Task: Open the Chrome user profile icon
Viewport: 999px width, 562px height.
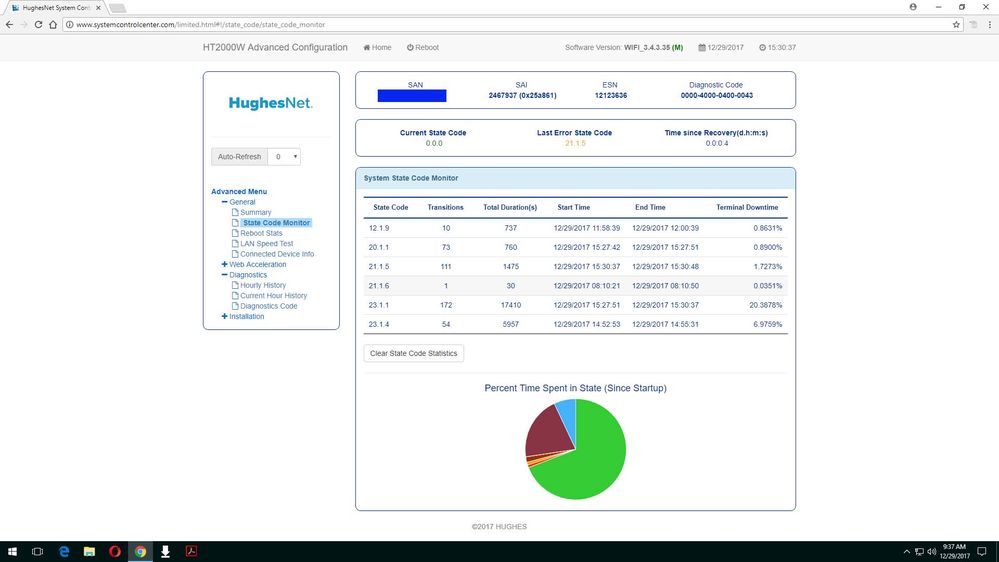Action: (x=913, y=6)
